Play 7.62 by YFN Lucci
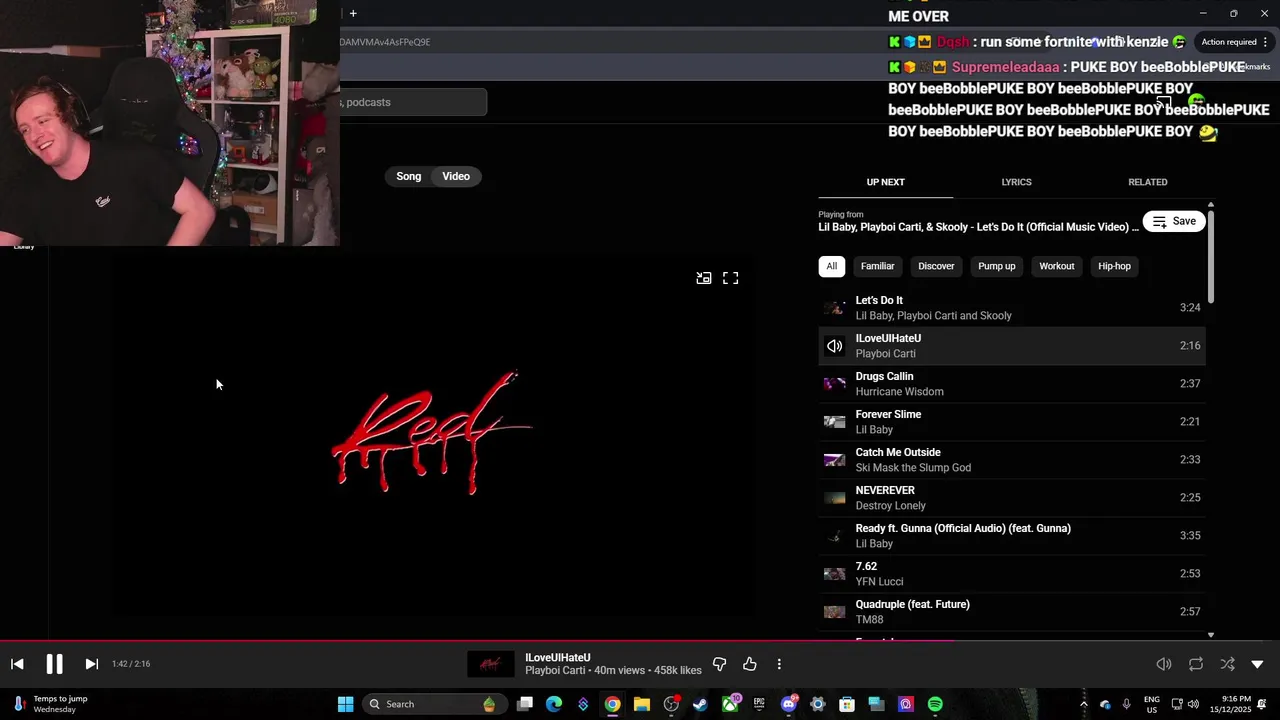 (1011, 574)
